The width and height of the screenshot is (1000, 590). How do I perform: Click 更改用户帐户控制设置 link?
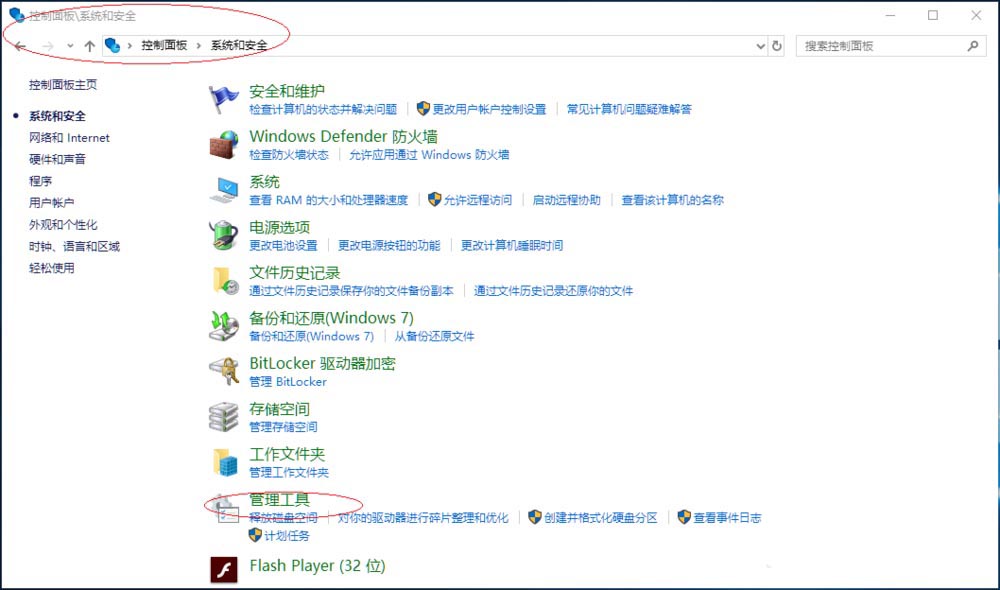[489, 109]
